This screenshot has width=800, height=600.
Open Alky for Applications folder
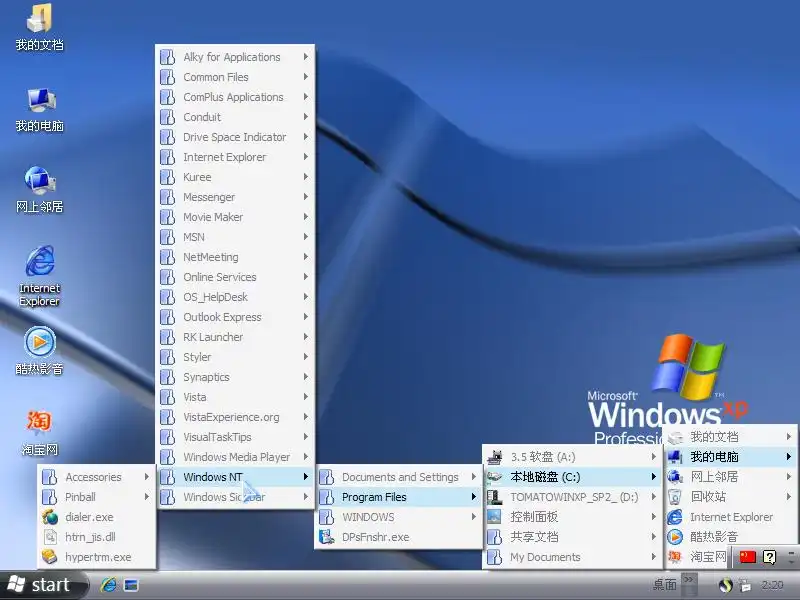[x=235, y=57]
